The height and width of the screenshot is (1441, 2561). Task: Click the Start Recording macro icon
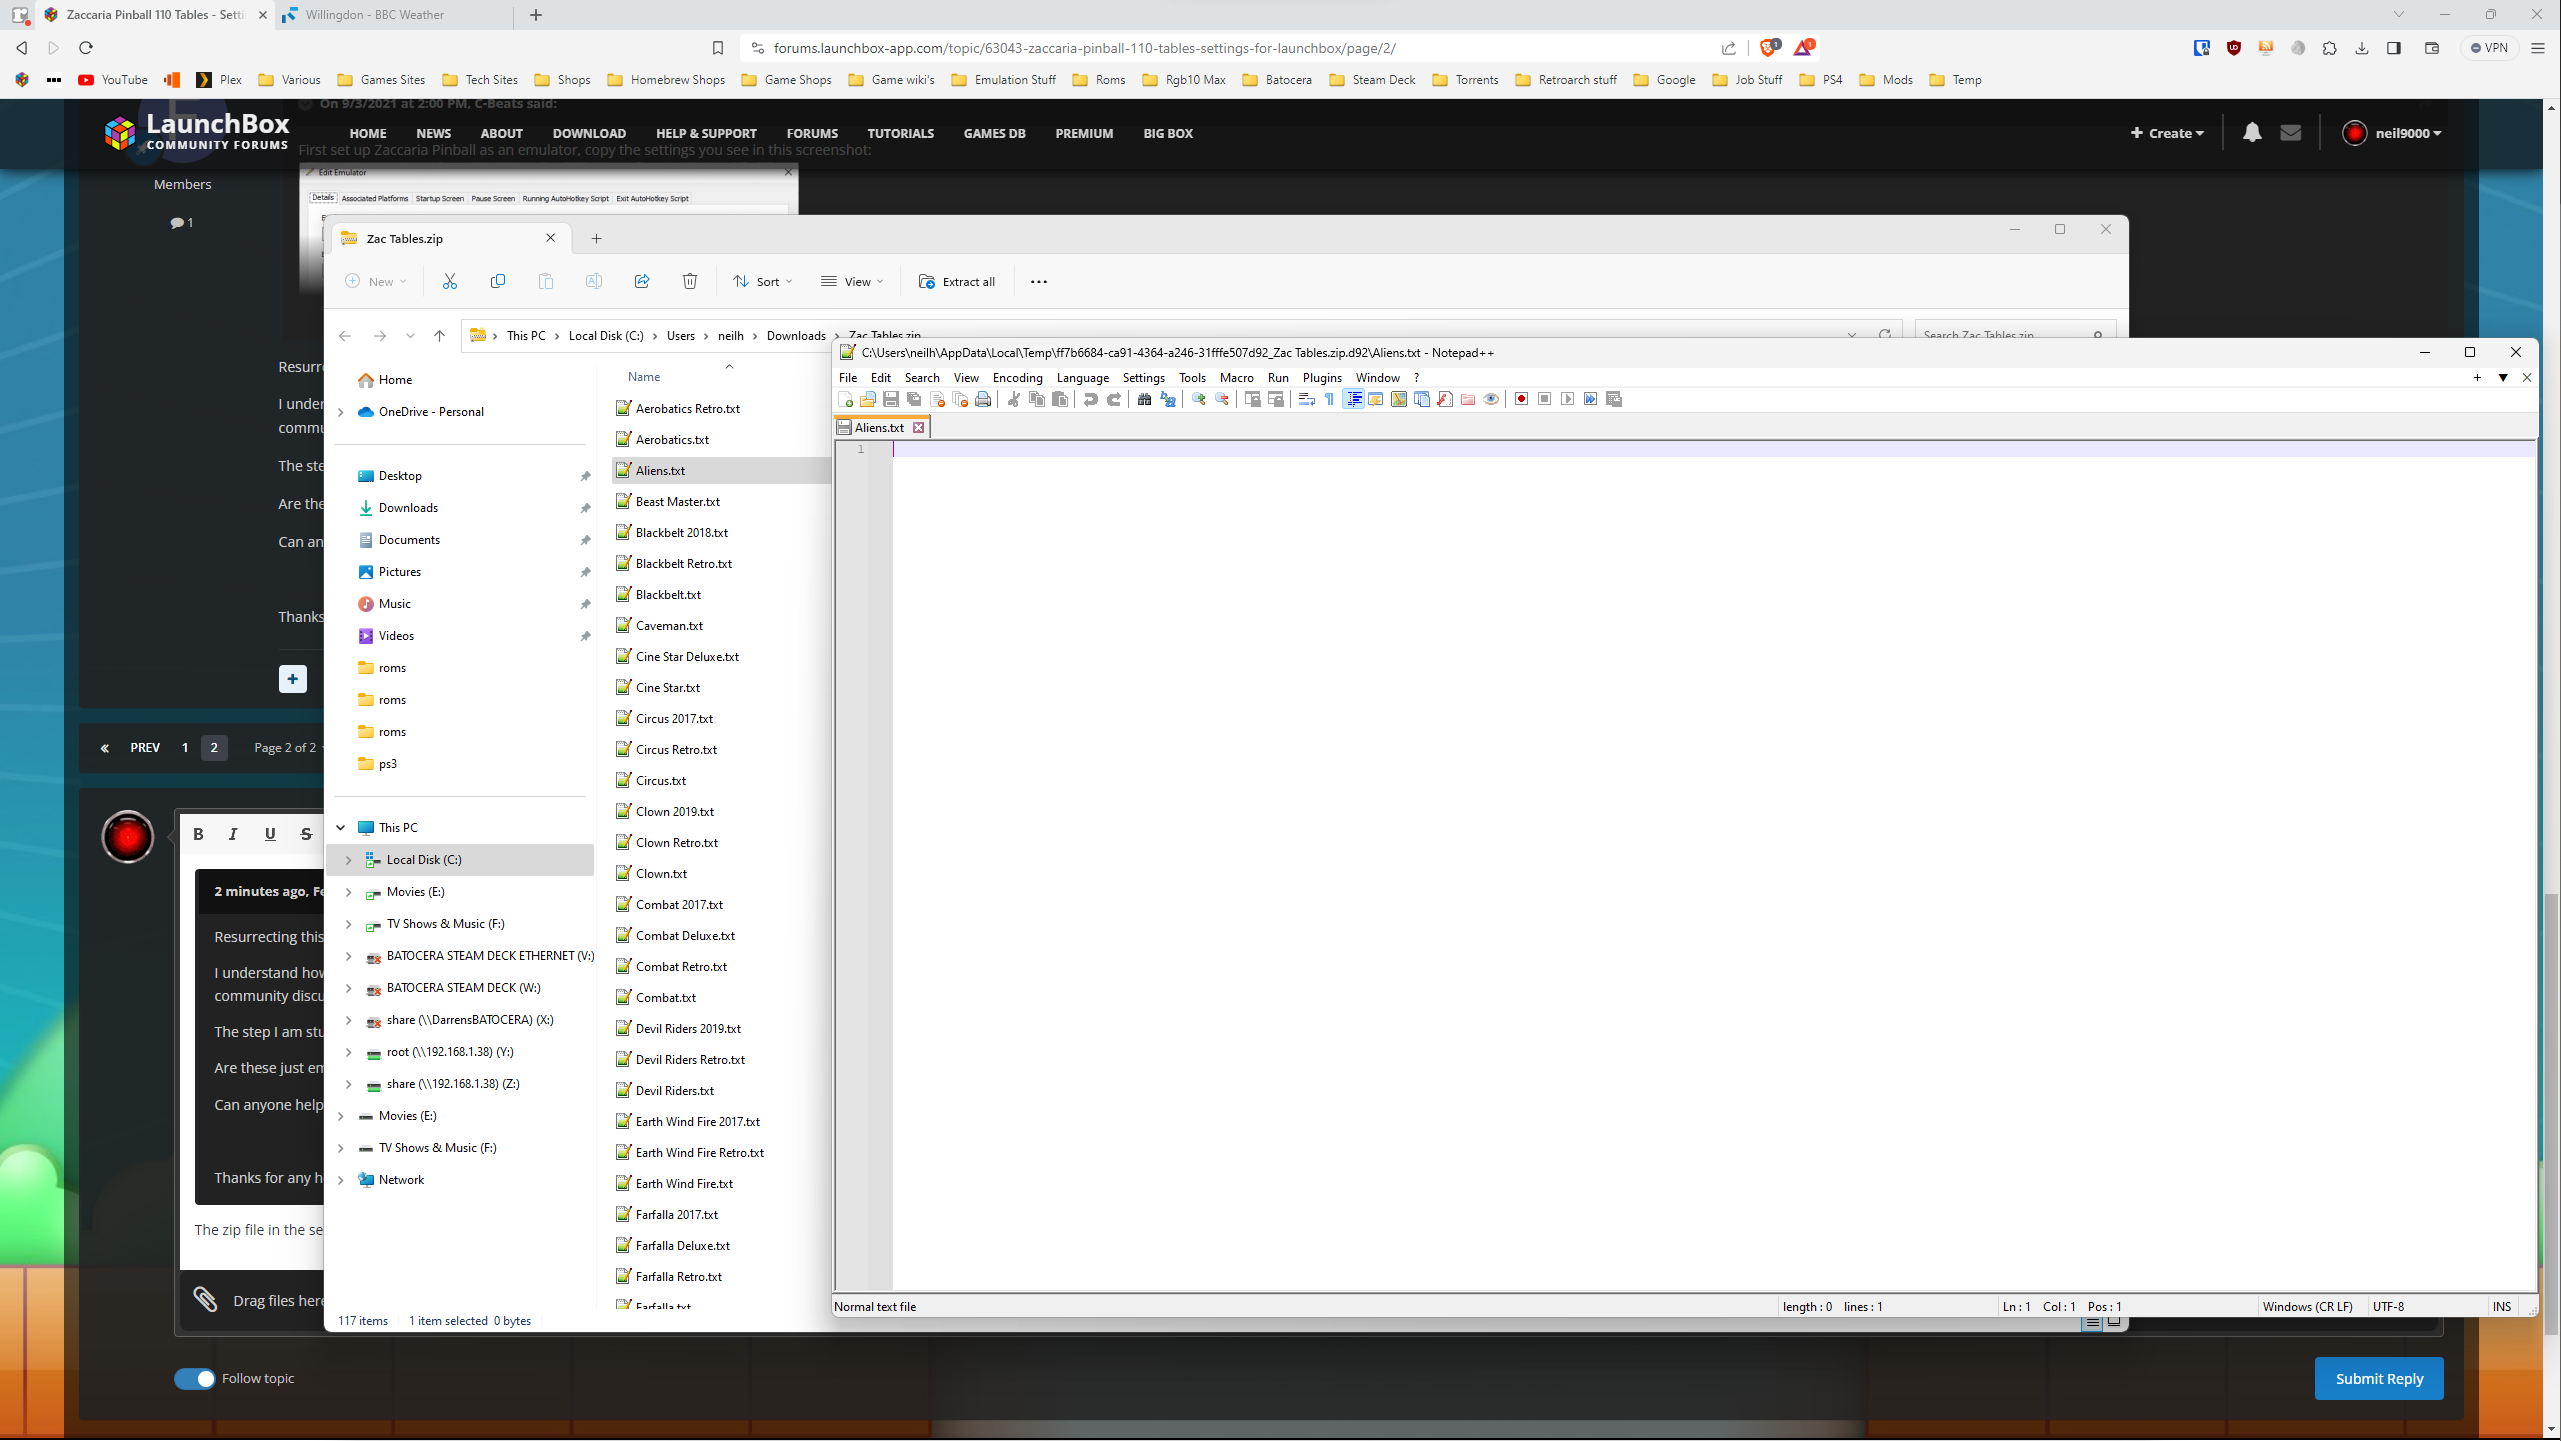coord(1522,399)
